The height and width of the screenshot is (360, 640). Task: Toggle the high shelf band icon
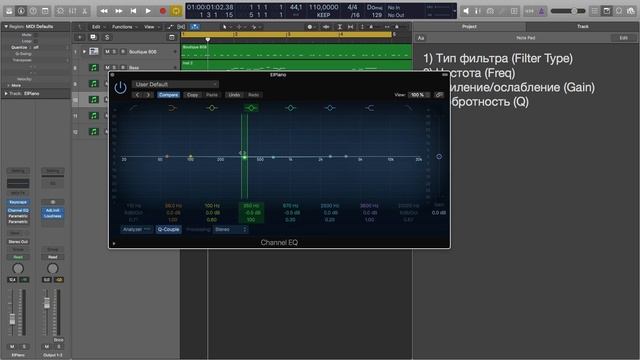[x=369, y=108]
